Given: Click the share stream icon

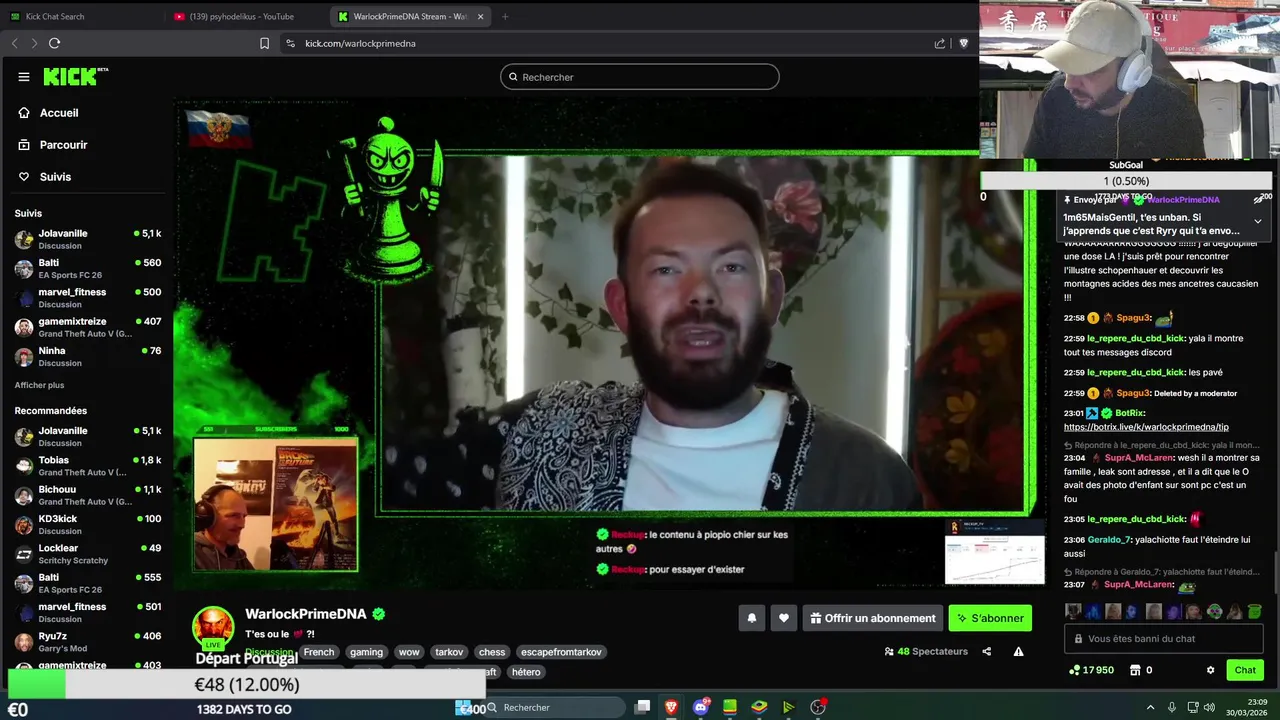Looking at the screenshot, I should click(x=986, y=652).
